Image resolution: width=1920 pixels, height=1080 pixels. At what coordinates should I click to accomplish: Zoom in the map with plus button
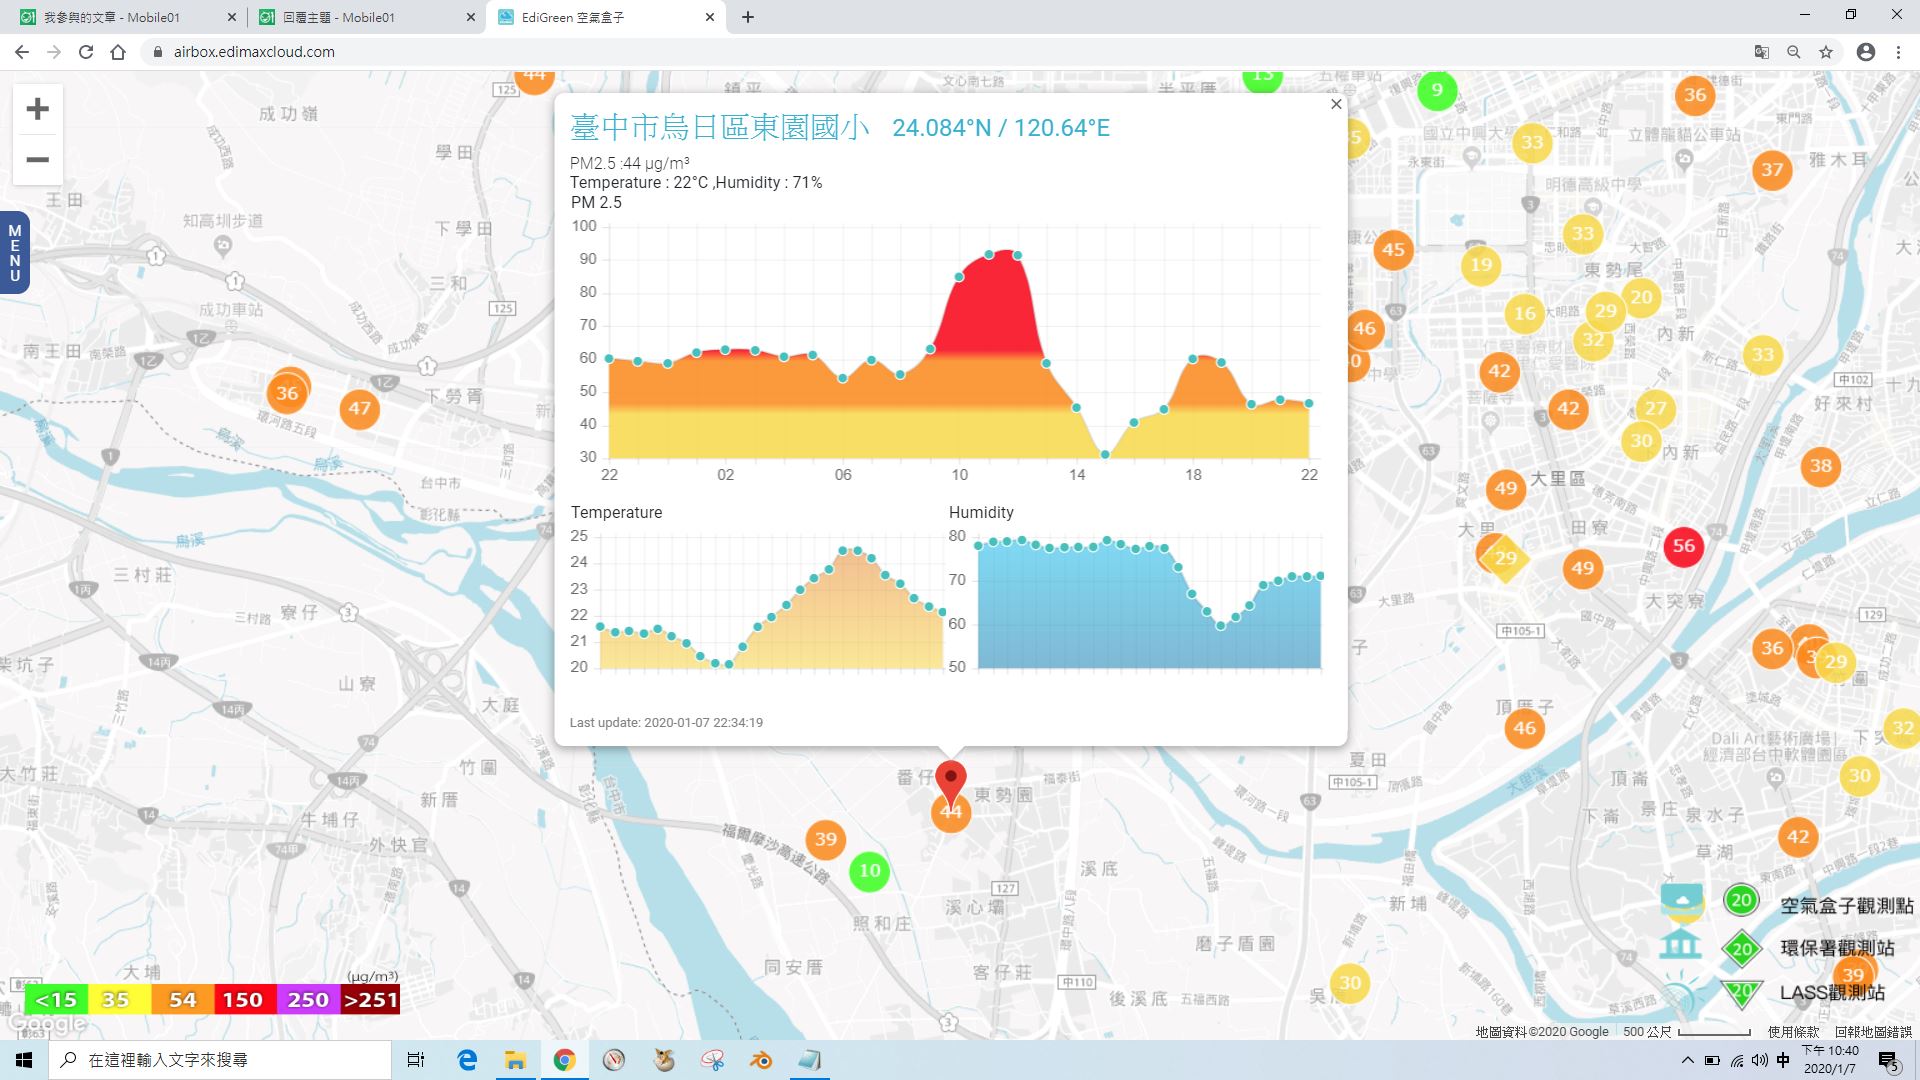click(x=37, y=109)
